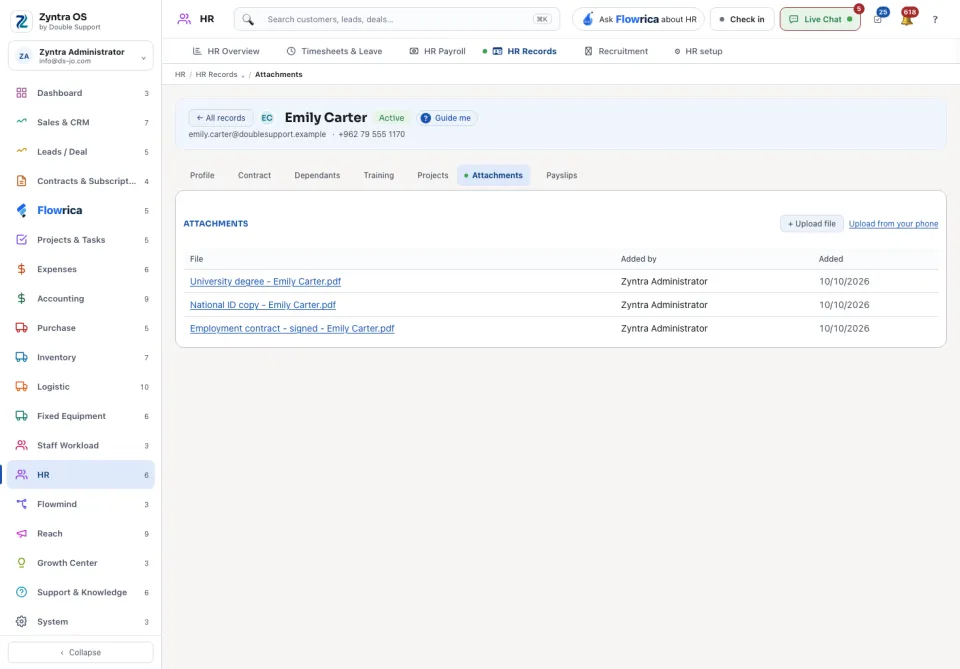Click the Guide me button
The width and height of the screenshot is (960, 669).
tap(446, 118)
